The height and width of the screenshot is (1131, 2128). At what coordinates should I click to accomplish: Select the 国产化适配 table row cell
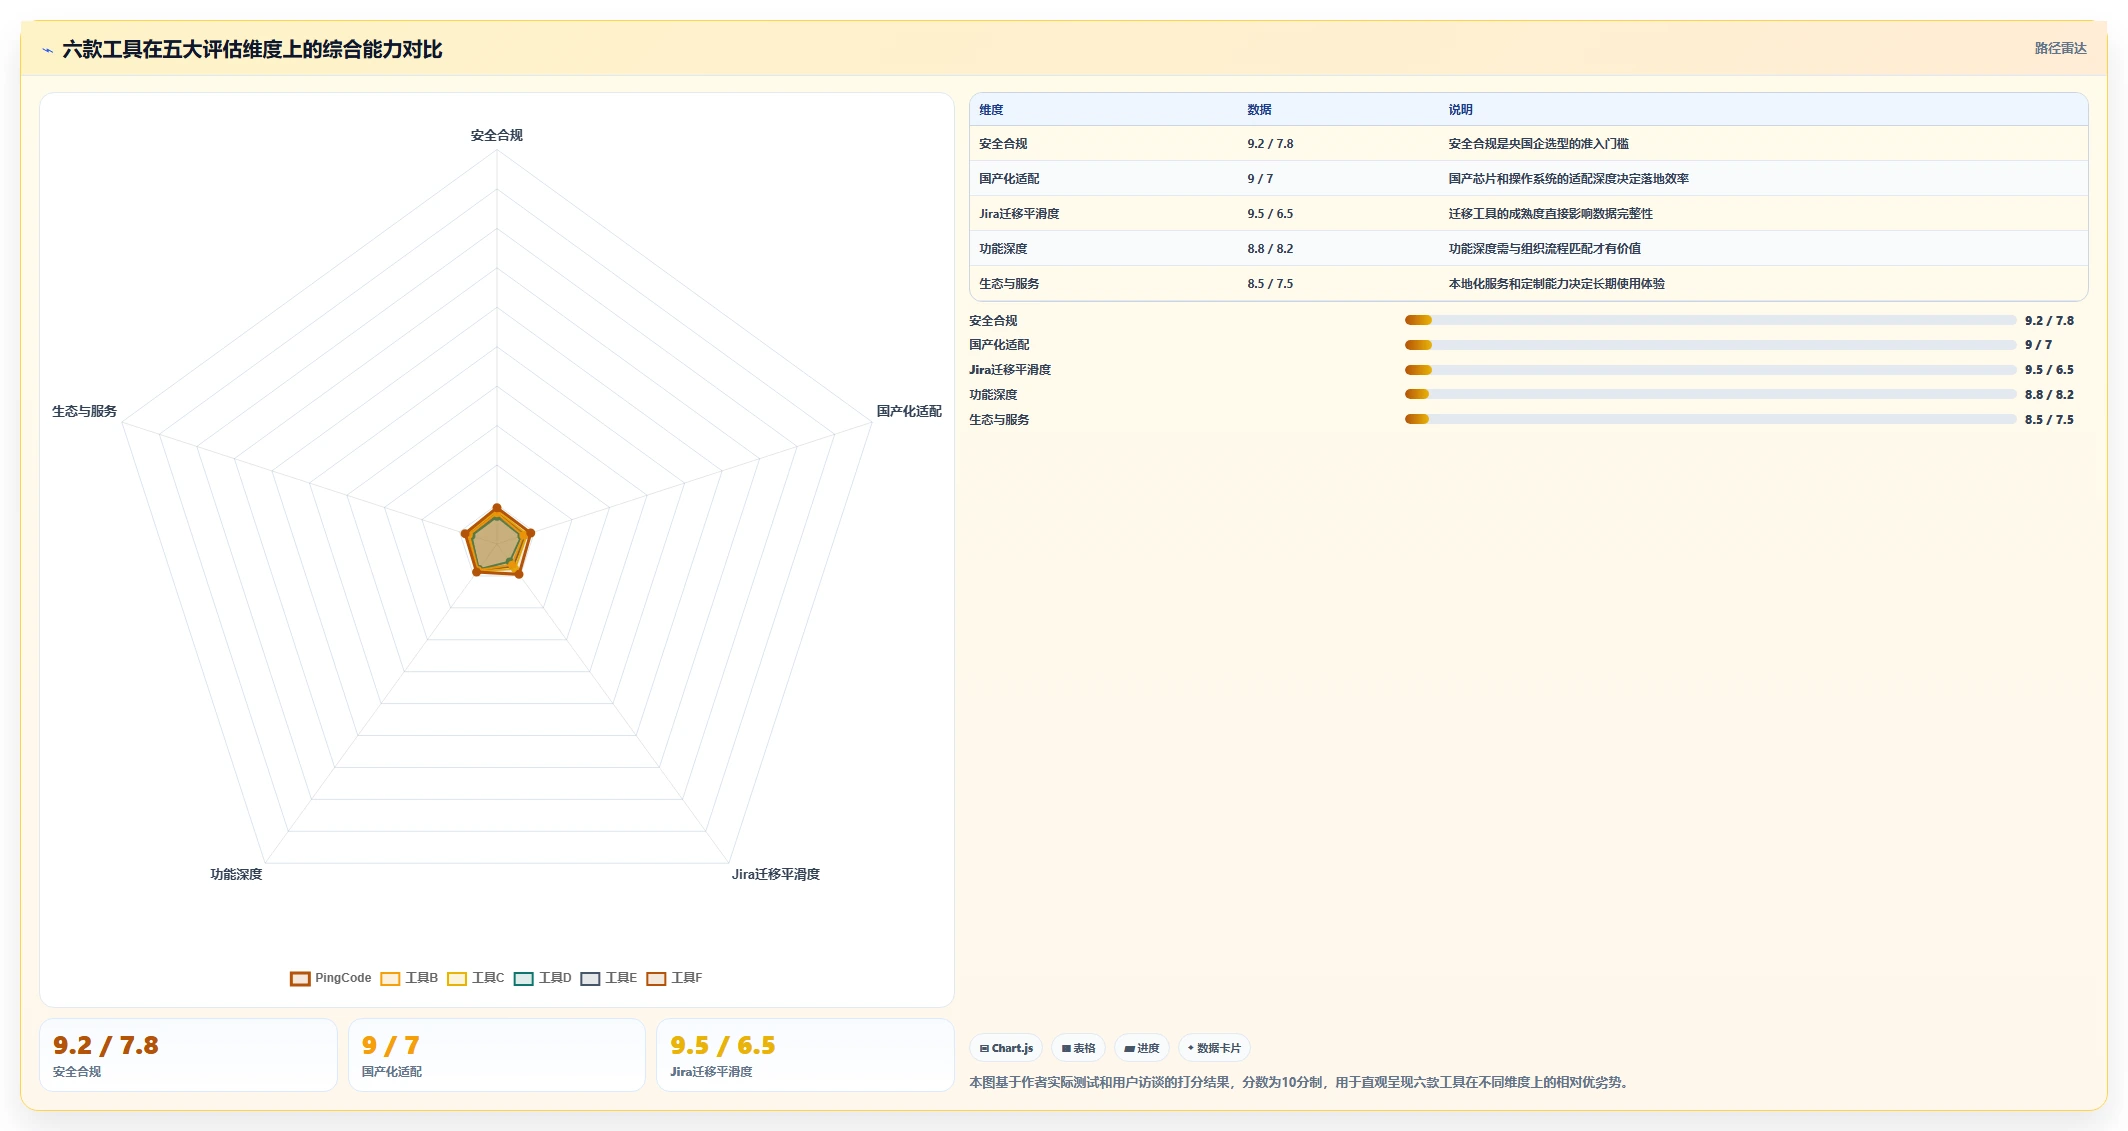pyautogui.click(x=1009, y=179)
